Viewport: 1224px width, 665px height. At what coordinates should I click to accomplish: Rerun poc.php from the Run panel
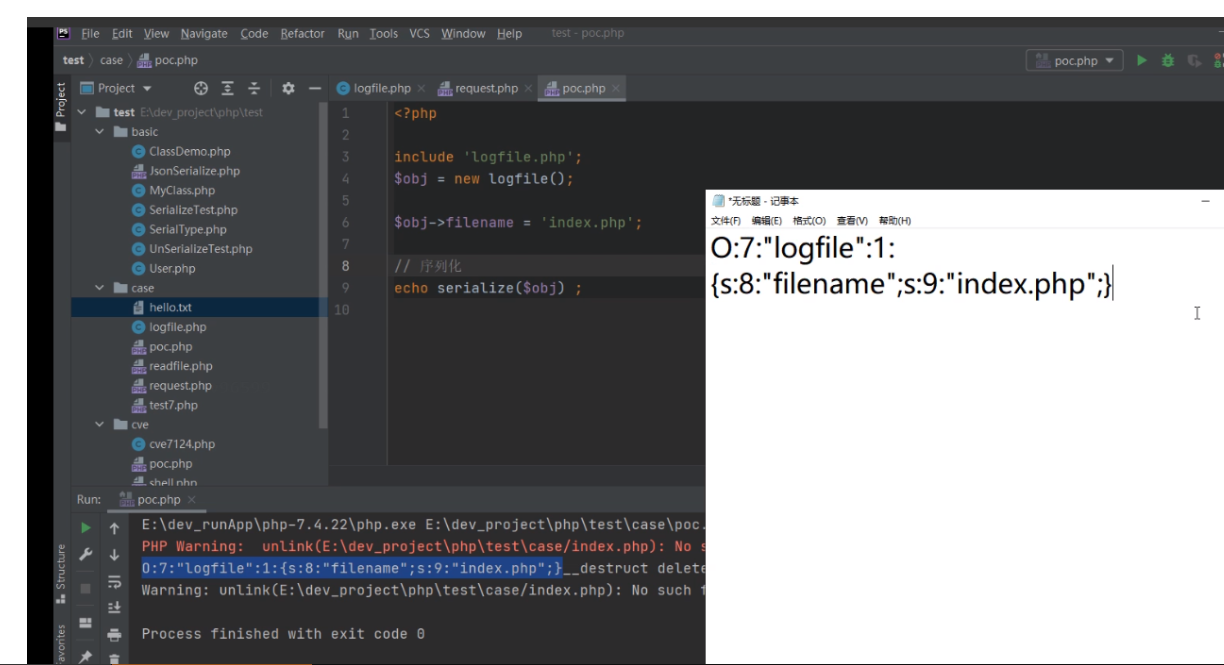click(86, 528)
